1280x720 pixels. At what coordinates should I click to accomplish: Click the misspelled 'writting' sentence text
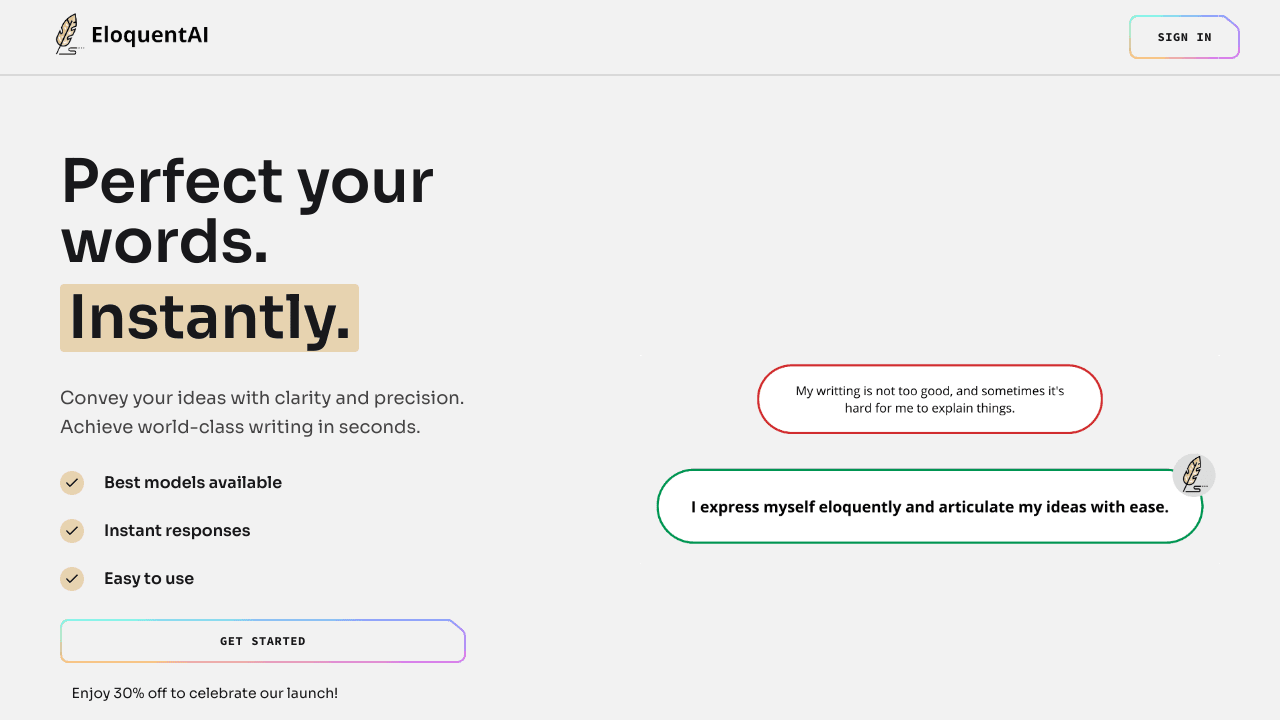pyautogui.click(x=930, y=399)
